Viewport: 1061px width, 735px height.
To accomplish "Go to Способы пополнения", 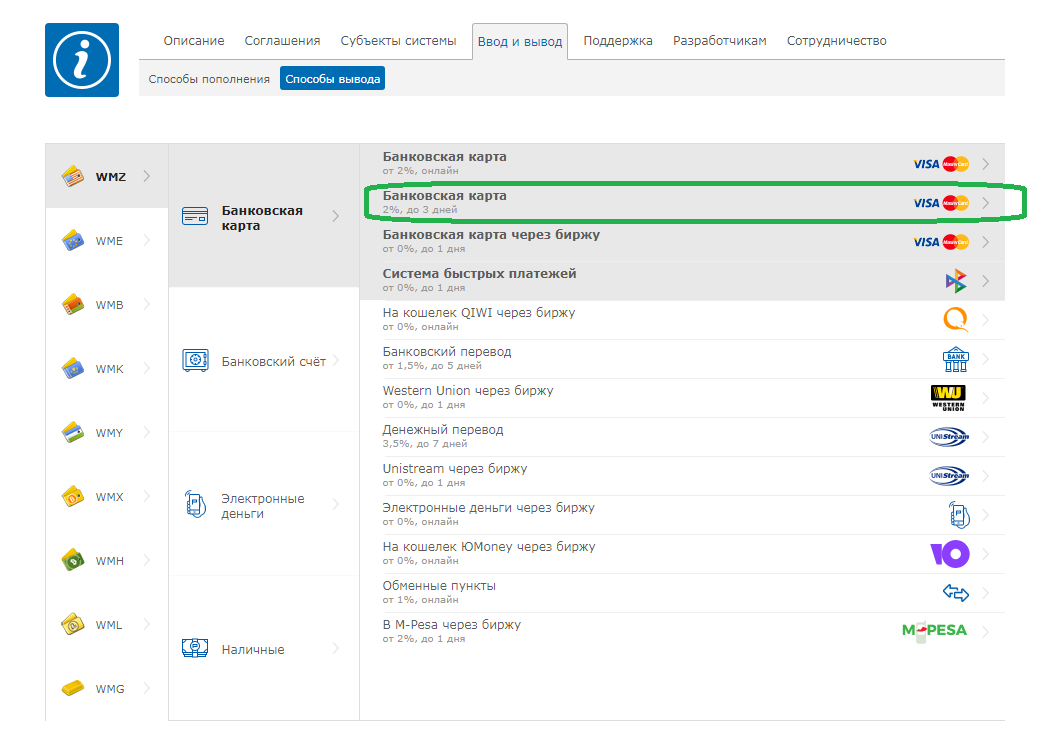I will click(x=209, y=79).
